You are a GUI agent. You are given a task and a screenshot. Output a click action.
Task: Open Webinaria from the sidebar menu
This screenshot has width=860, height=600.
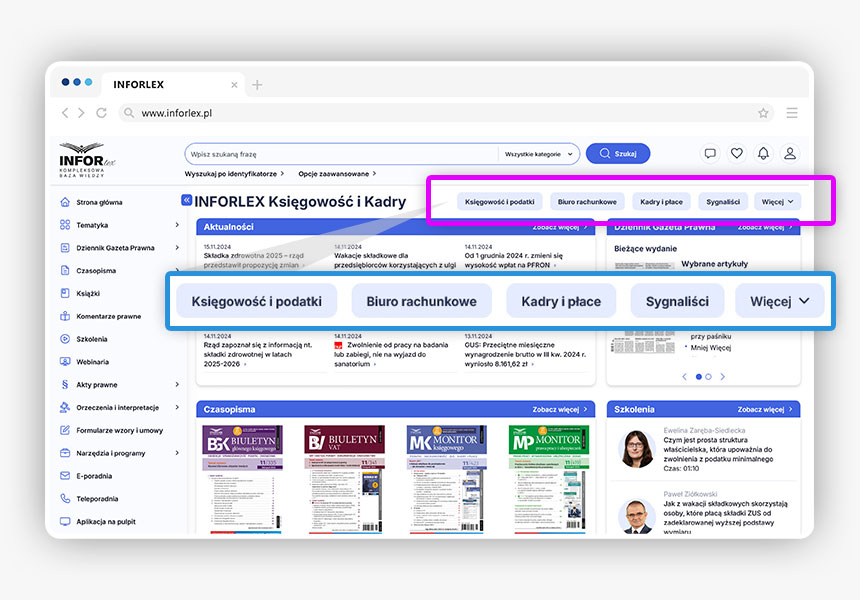(92, 362)
